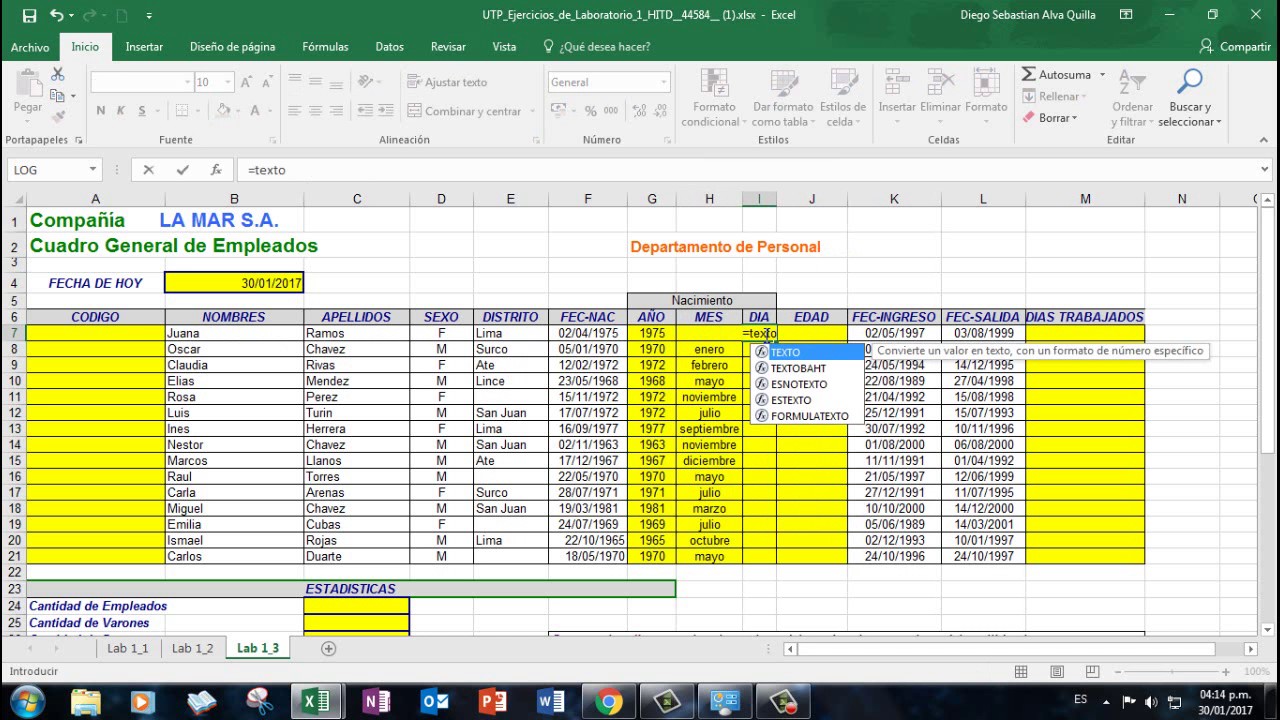The image size is (1280, 720).
Task: Open the Diseño de página tab
Action: coord(232,46)
